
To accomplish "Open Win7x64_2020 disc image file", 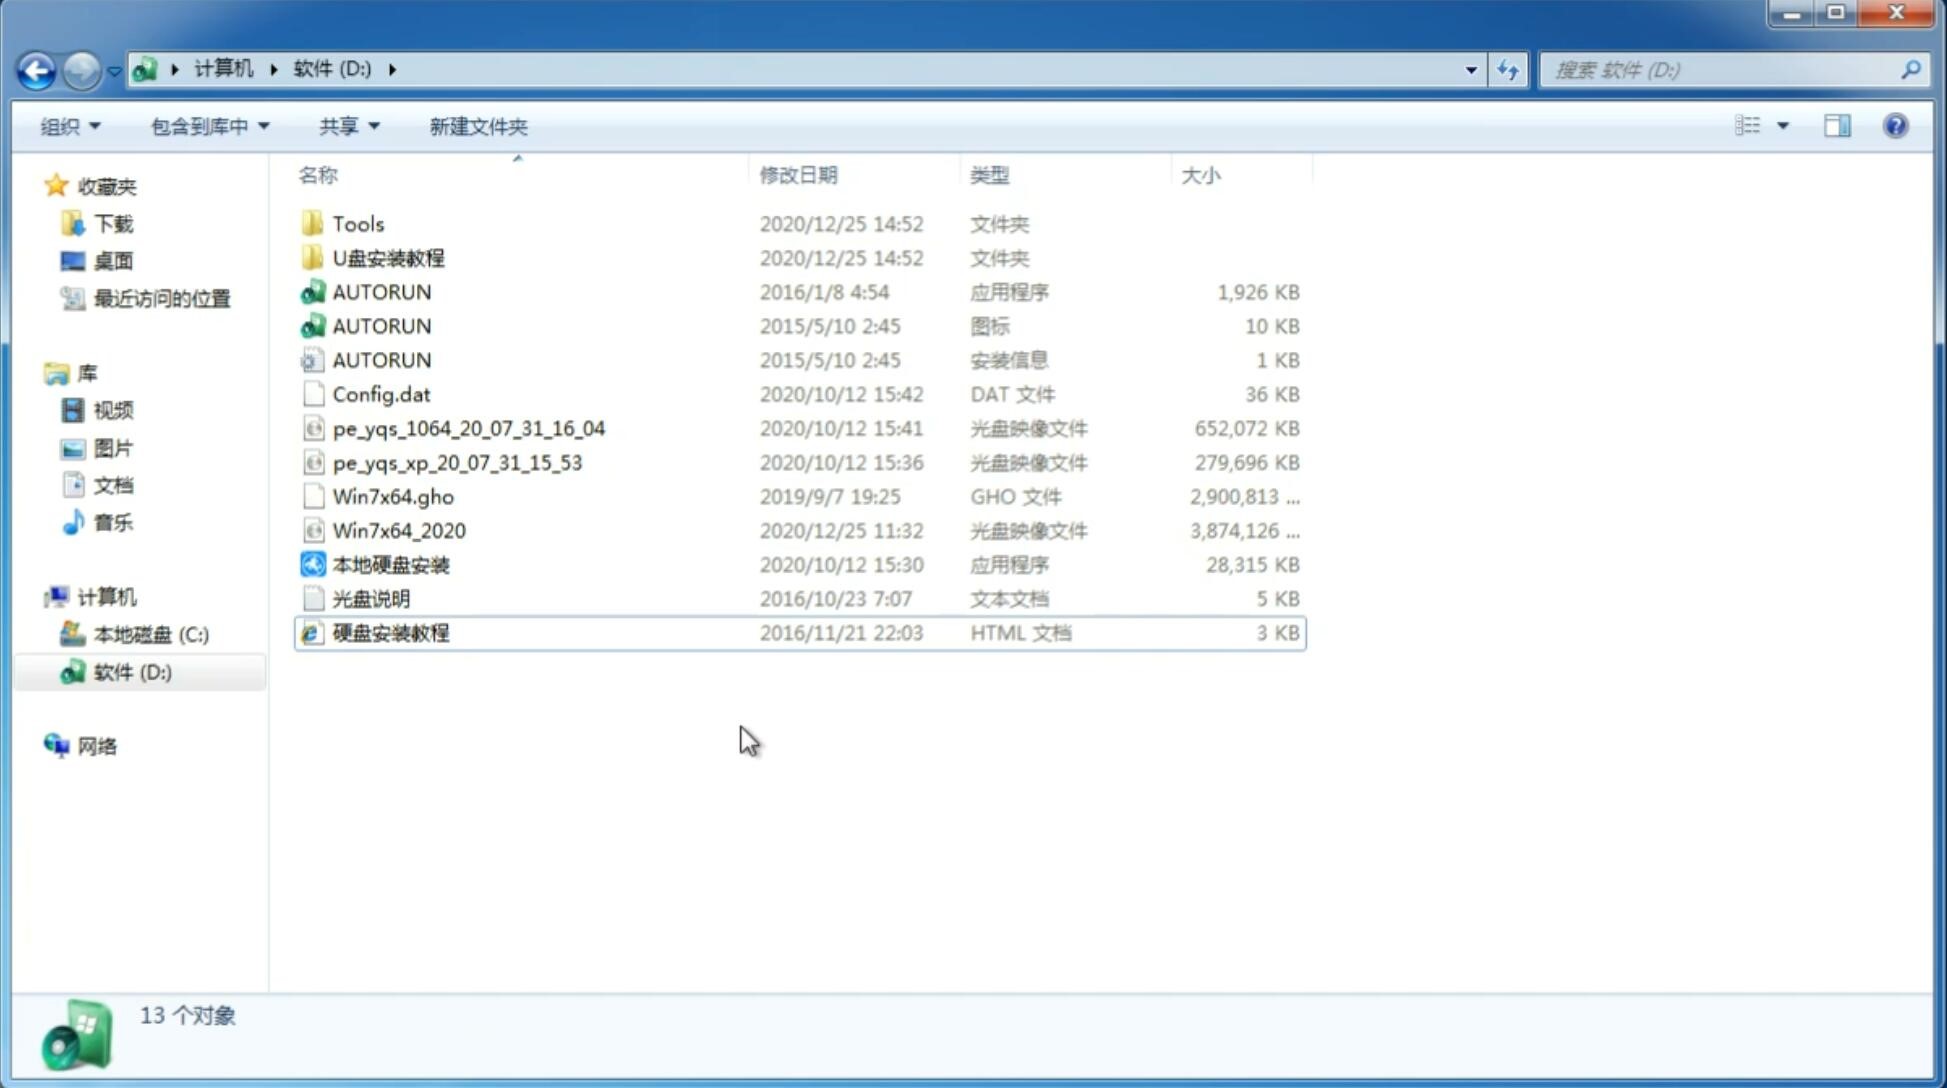I will (398, 529).
